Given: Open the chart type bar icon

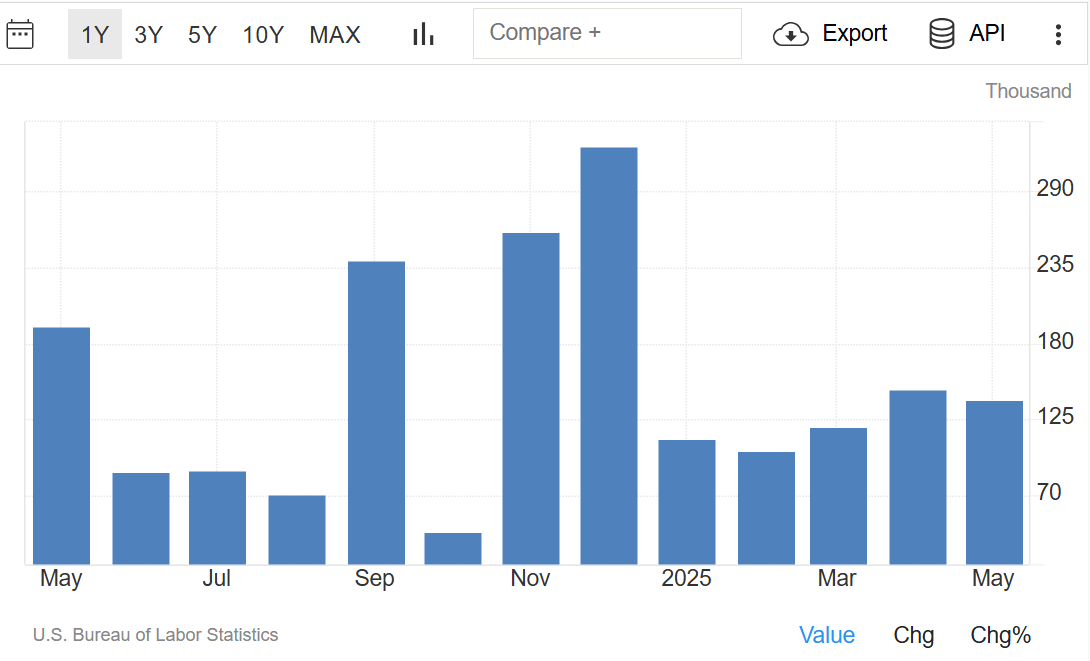Looking at the screenshot, I should tap(423, 34).
